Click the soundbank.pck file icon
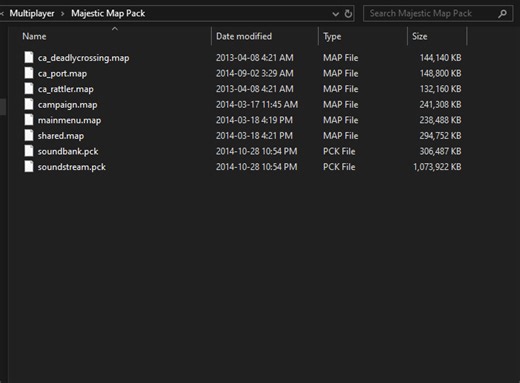 pyautogui.click(x=29, y=151)
